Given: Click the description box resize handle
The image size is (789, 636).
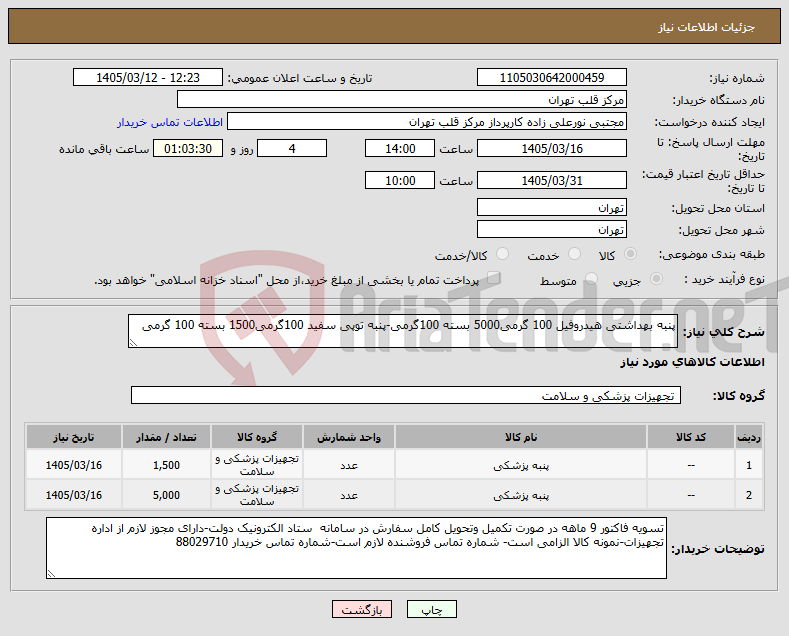Looking at the screenshot, I should click(x=133, y=343).
